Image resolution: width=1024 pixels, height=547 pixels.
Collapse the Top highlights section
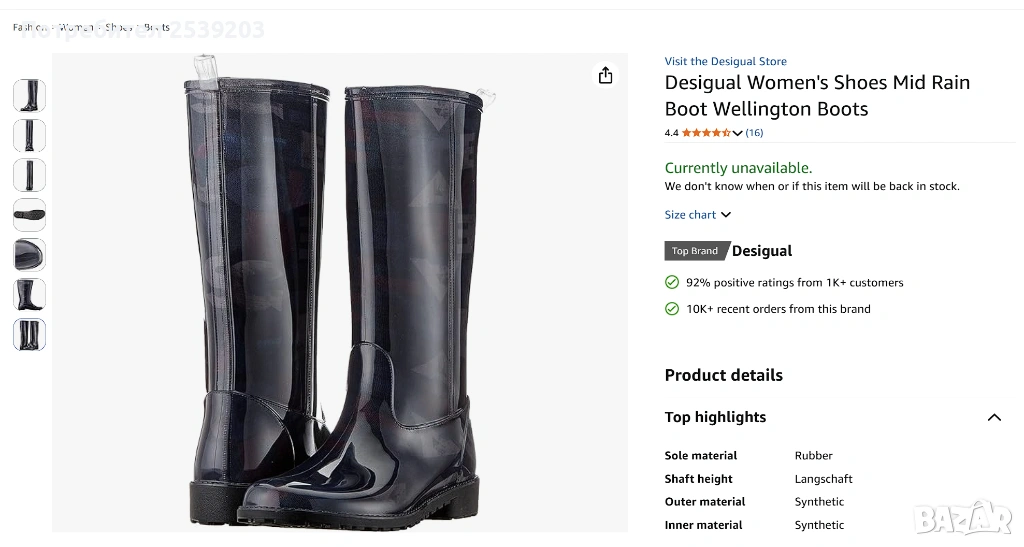[994, 418]
